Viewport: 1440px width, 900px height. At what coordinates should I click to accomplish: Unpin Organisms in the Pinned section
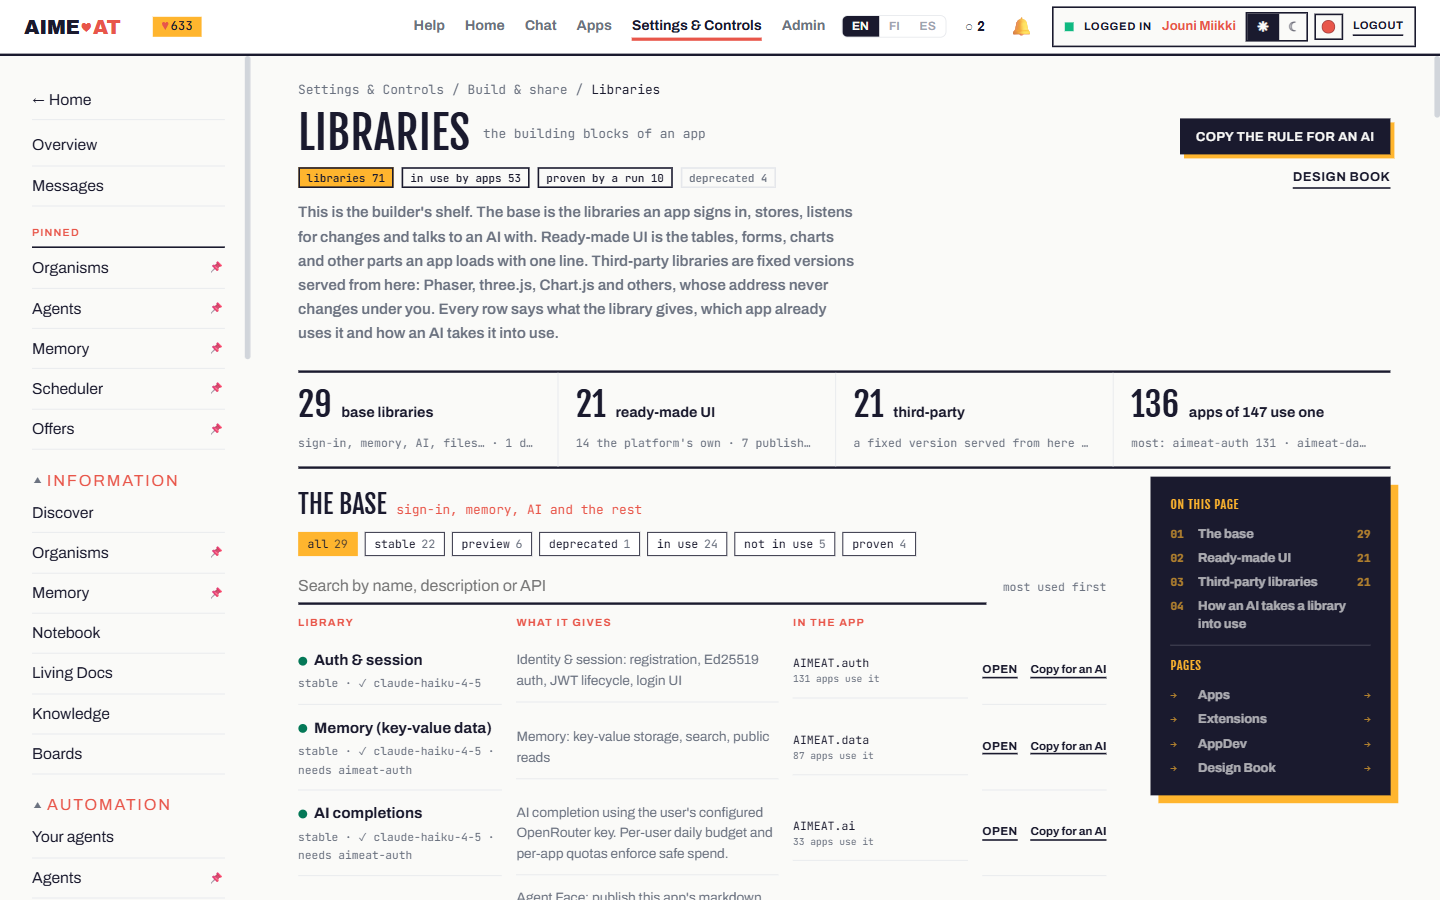tap(216, 267)
